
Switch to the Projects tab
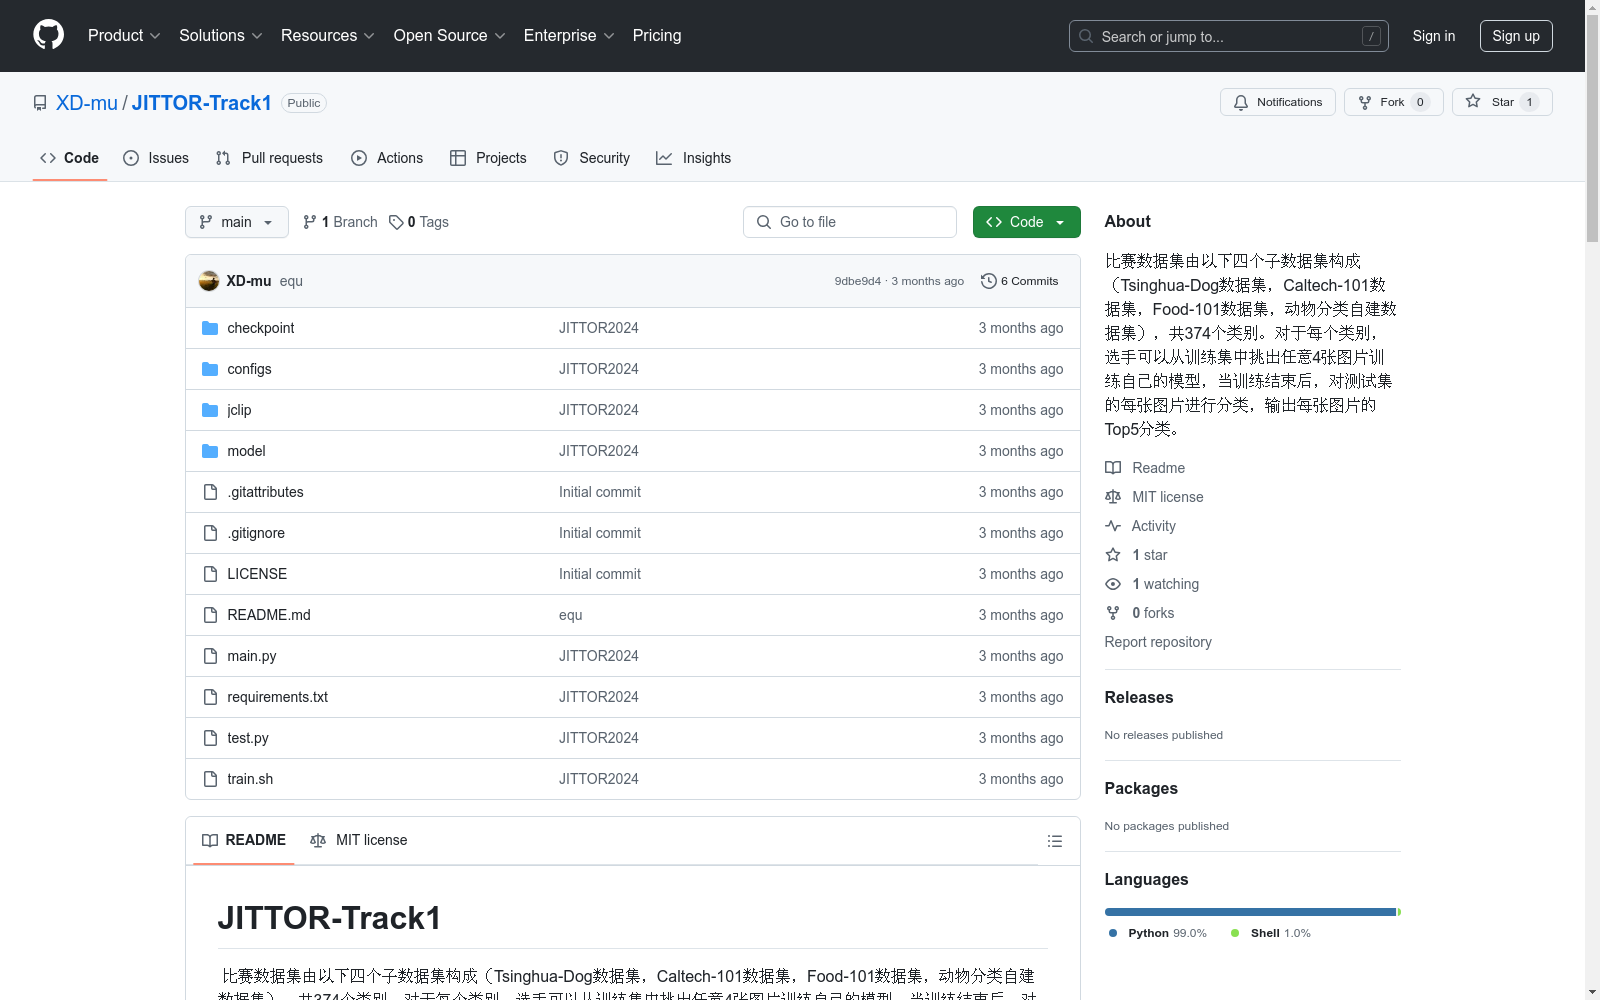(488, 158)
